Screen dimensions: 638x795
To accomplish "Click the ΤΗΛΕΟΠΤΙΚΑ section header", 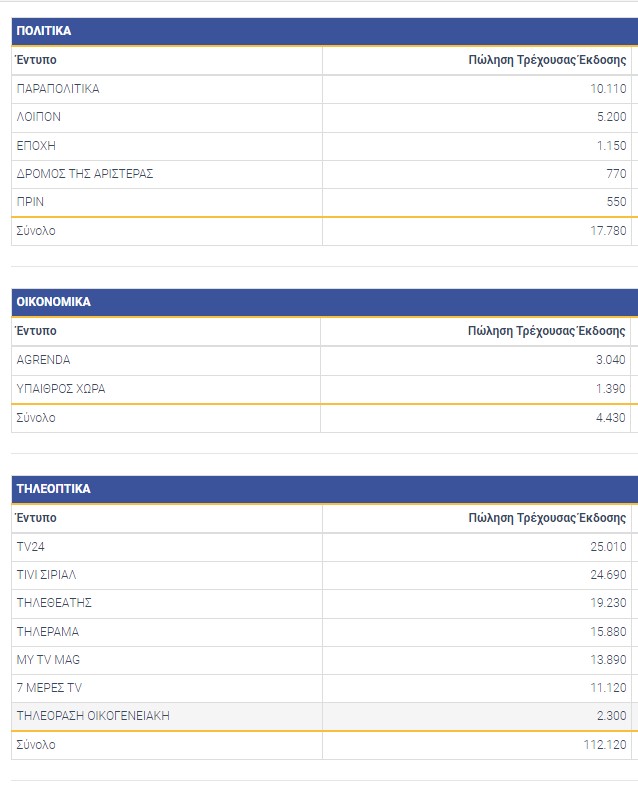I will pos(54,489).
